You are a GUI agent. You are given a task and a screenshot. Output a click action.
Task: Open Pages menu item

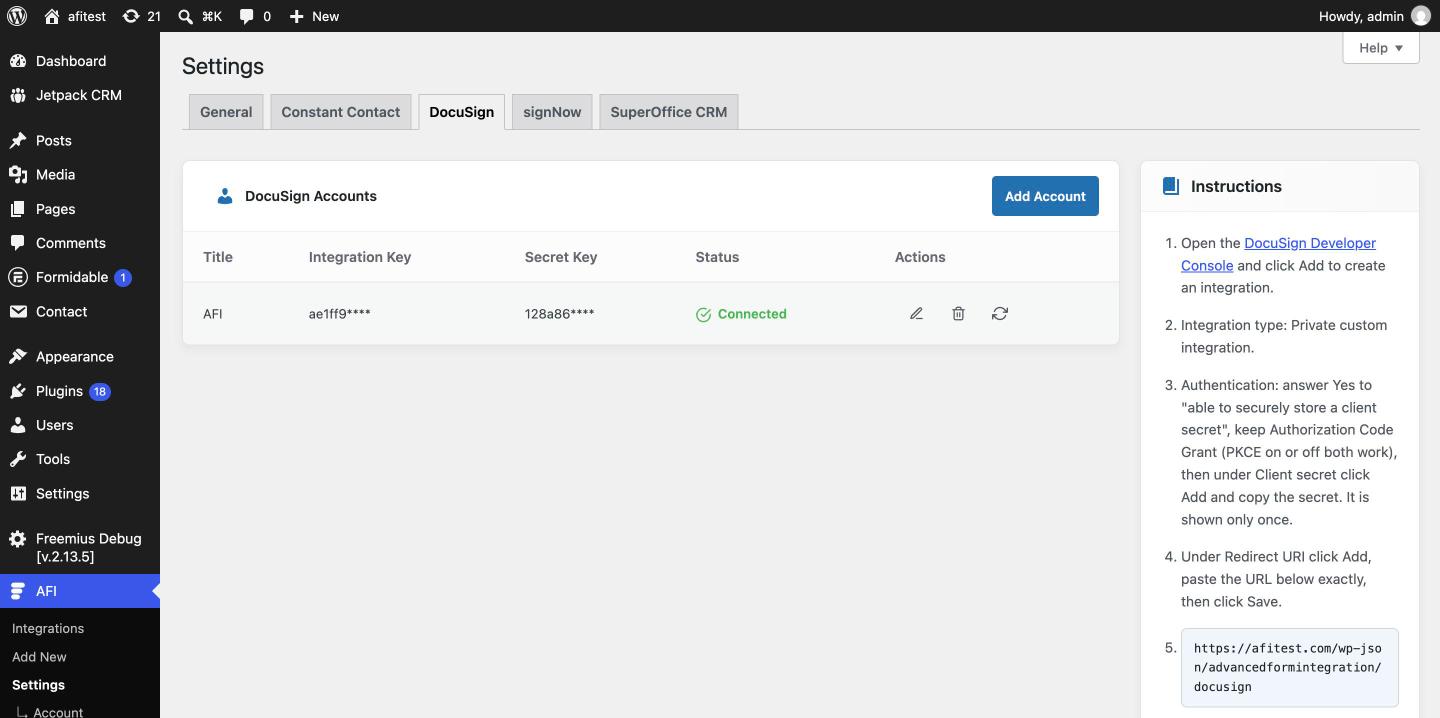pyautogui.click(x=80, y=209)
